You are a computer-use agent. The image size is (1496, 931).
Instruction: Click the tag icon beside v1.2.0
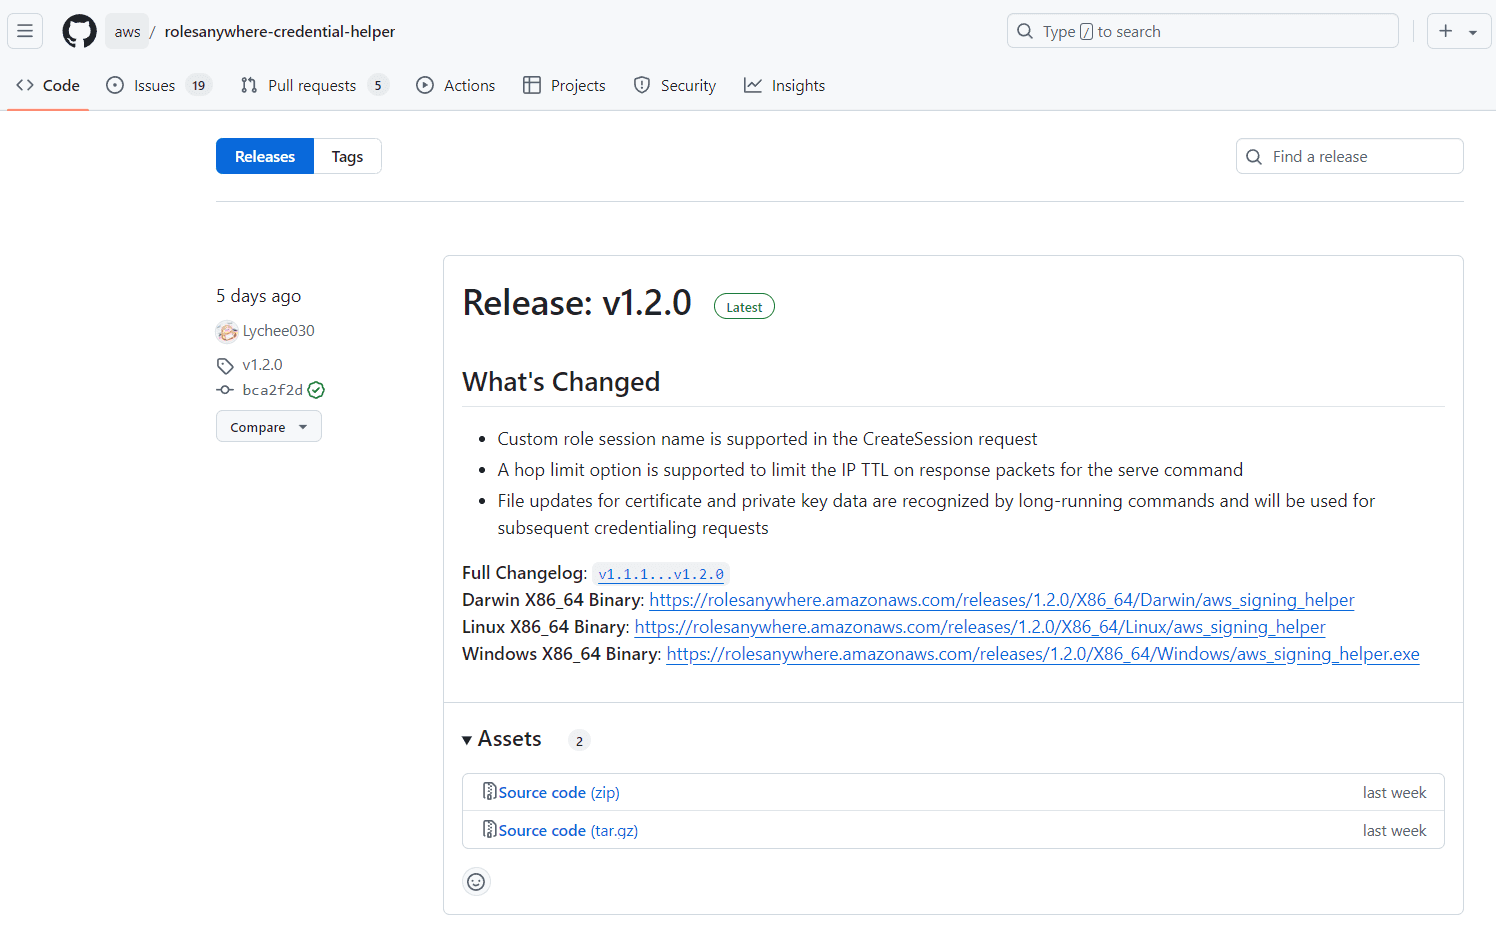(x=225, y=365)
